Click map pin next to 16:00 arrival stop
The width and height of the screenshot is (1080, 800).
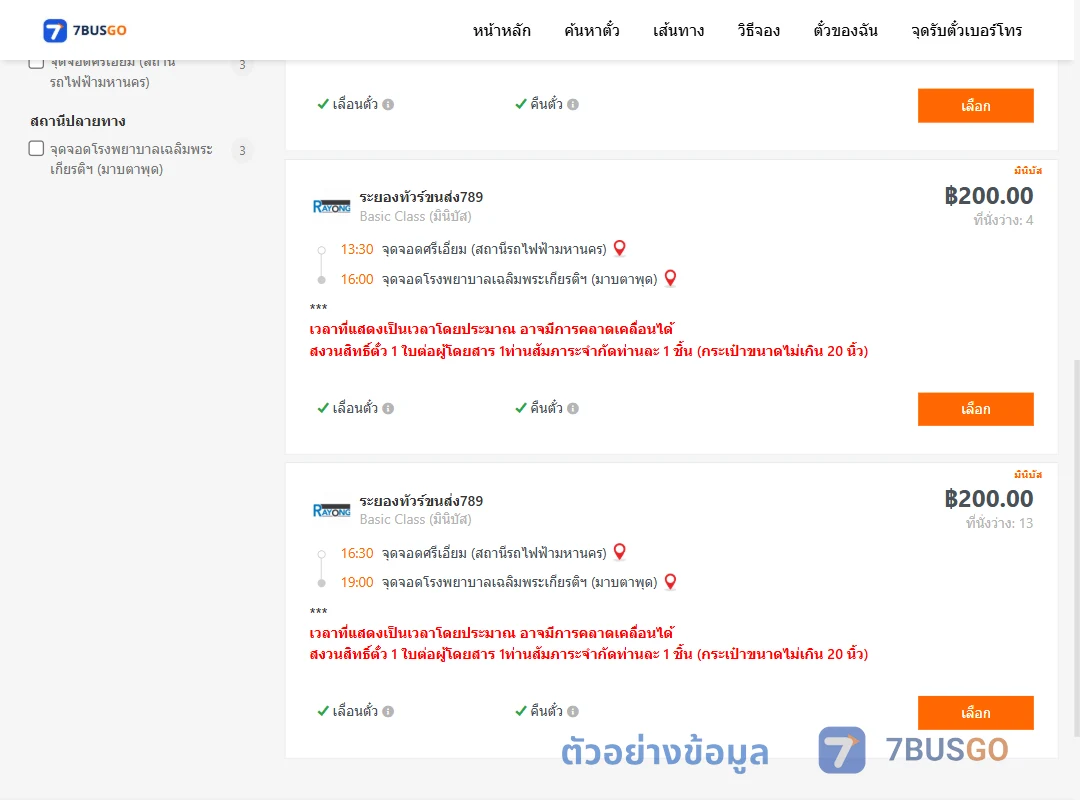pos(670,278)
